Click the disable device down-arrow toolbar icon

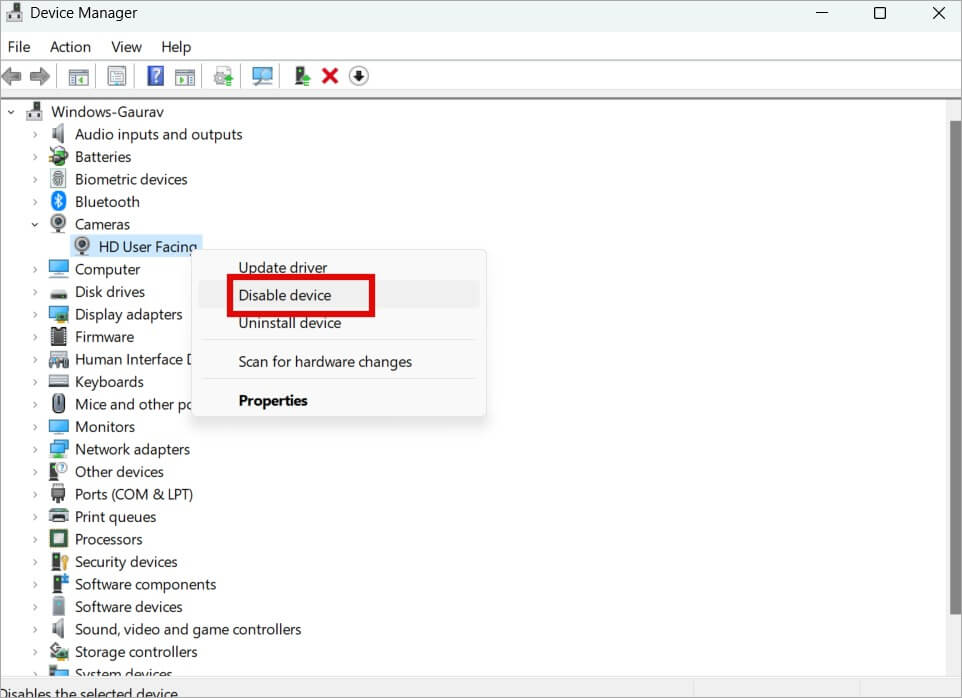359,76
